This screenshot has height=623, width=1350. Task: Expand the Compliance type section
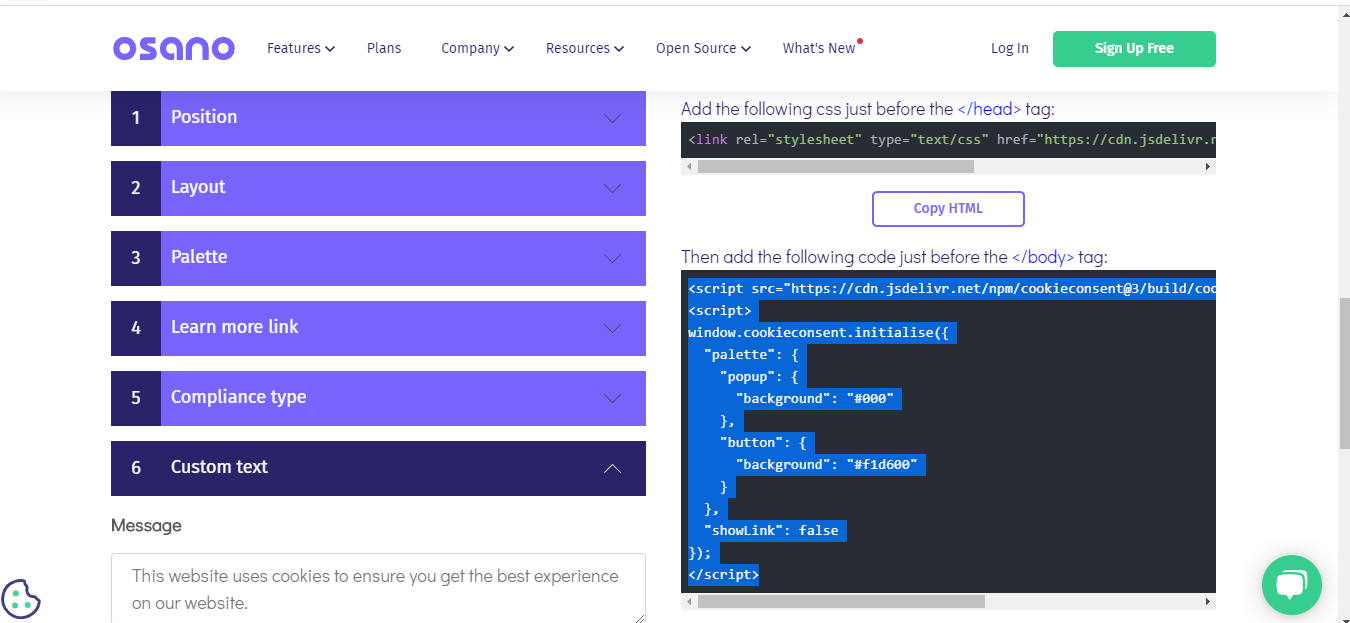[x=378, y=398]
